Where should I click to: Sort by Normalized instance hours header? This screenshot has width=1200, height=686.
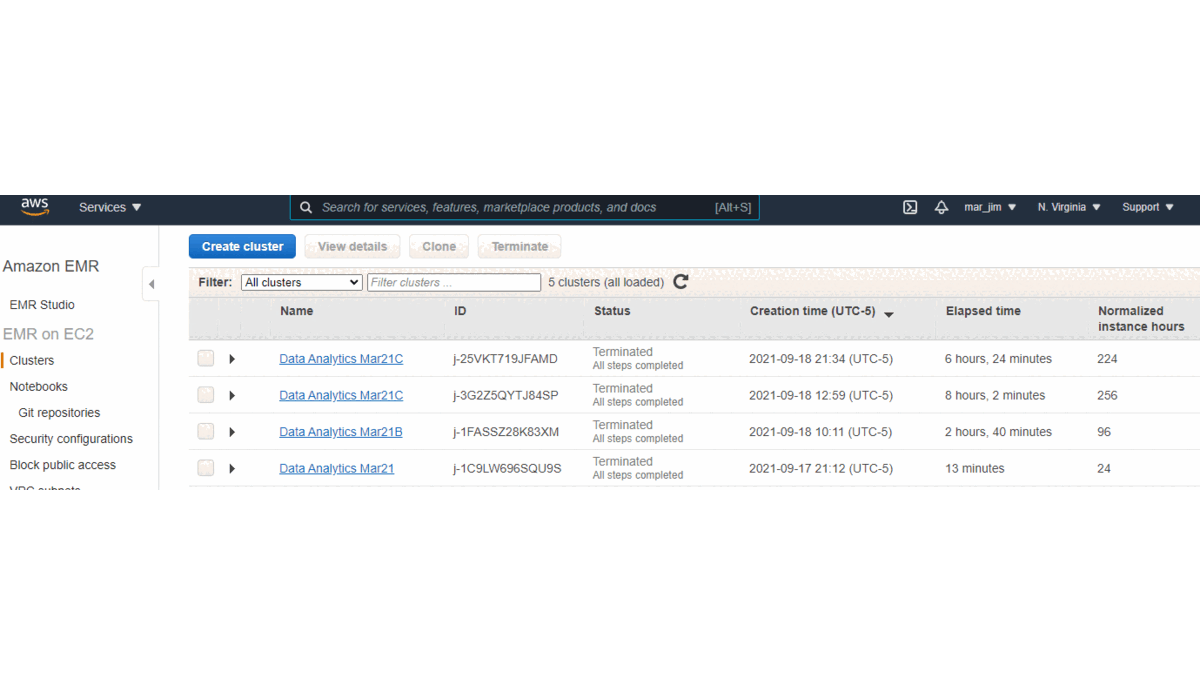click(x=1141, y=319)
